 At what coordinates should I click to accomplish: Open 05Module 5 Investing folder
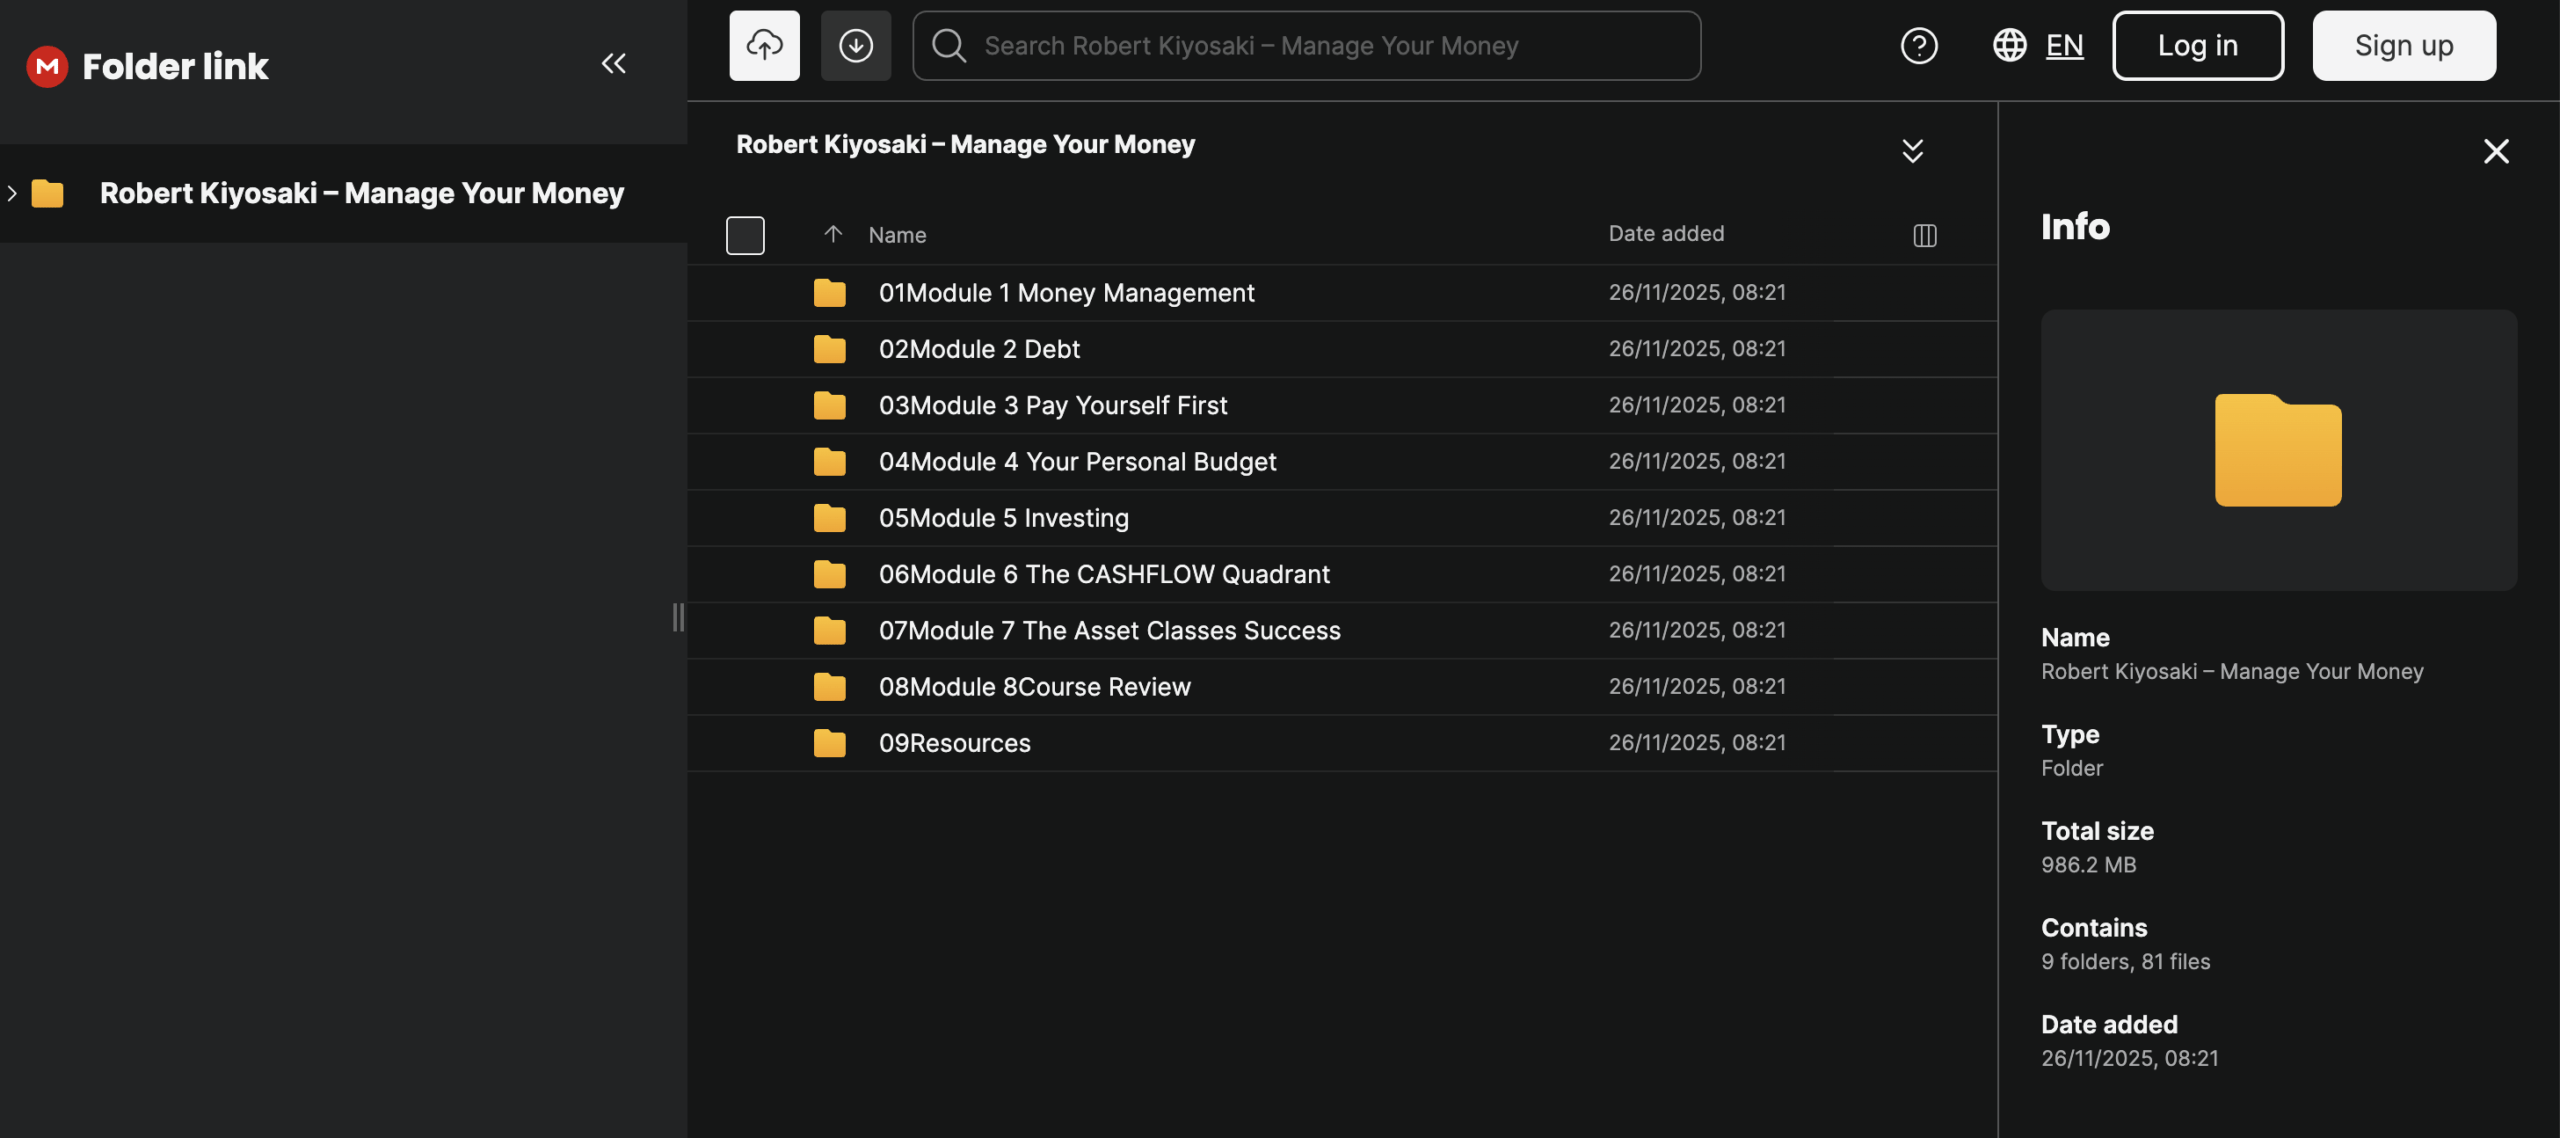1003,518
